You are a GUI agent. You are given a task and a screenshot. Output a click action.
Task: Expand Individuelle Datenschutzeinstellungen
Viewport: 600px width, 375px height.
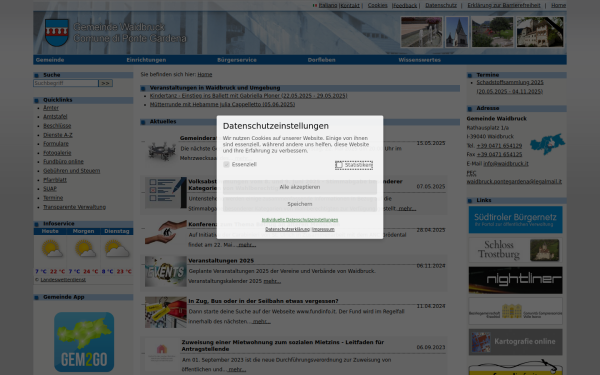click(300, 220)
